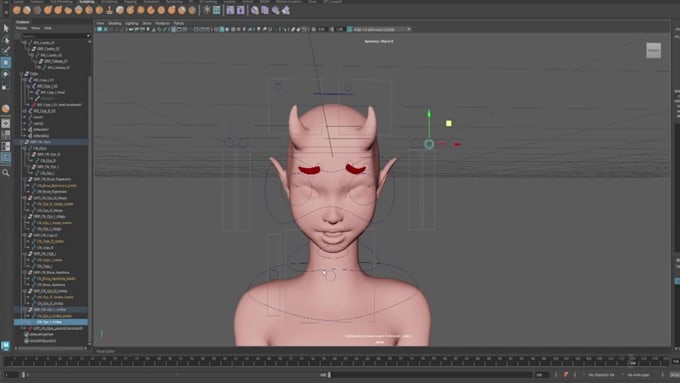This screenshot has width=680, height=383.
Task: Select the Repeat sculpt brush
Action: pos(100,10)
